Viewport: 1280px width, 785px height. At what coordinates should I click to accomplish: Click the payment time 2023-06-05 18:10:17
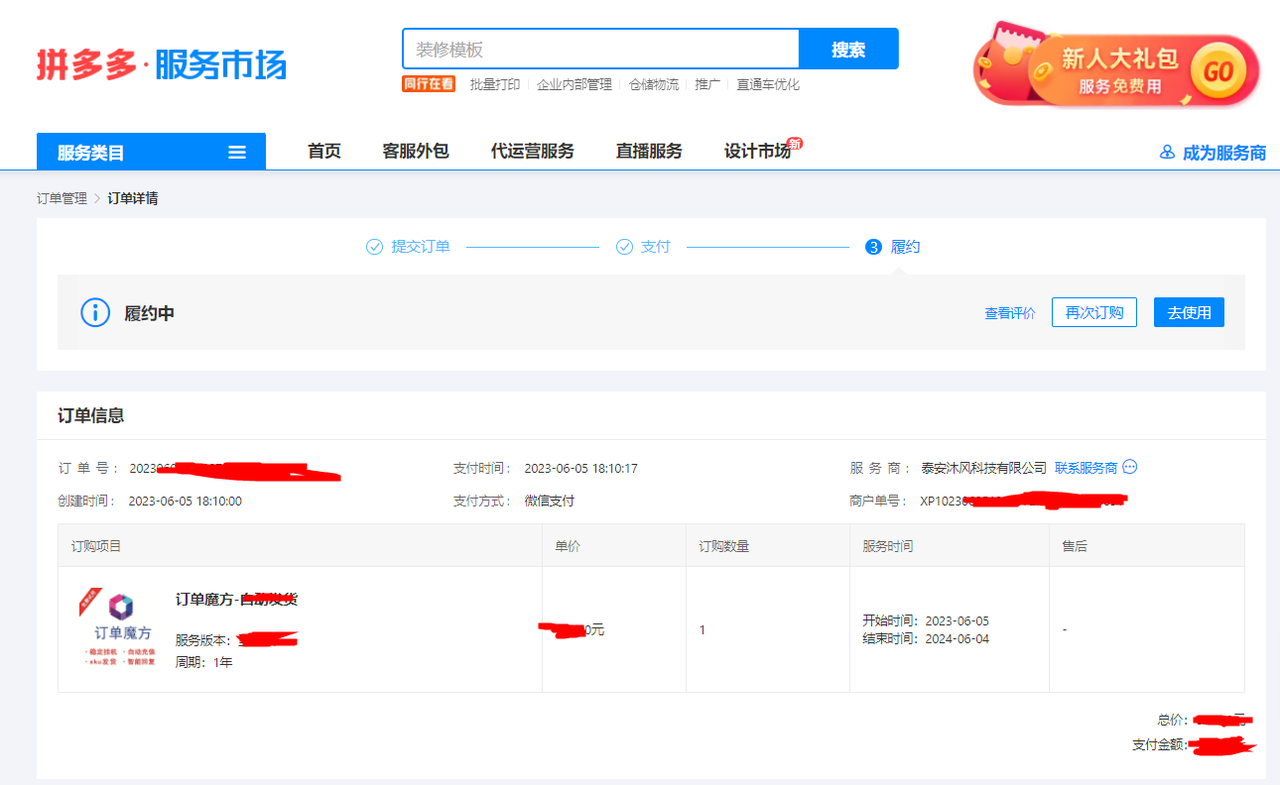pyautogui.click(x=581, y=468)
